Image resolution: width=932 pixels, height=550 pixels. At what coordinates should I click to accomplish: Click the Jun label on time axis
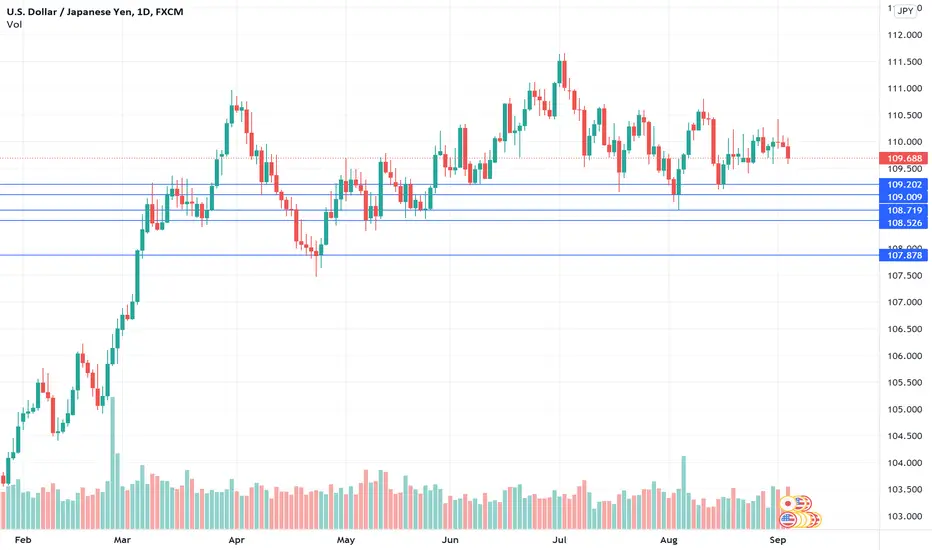(450, 540)
